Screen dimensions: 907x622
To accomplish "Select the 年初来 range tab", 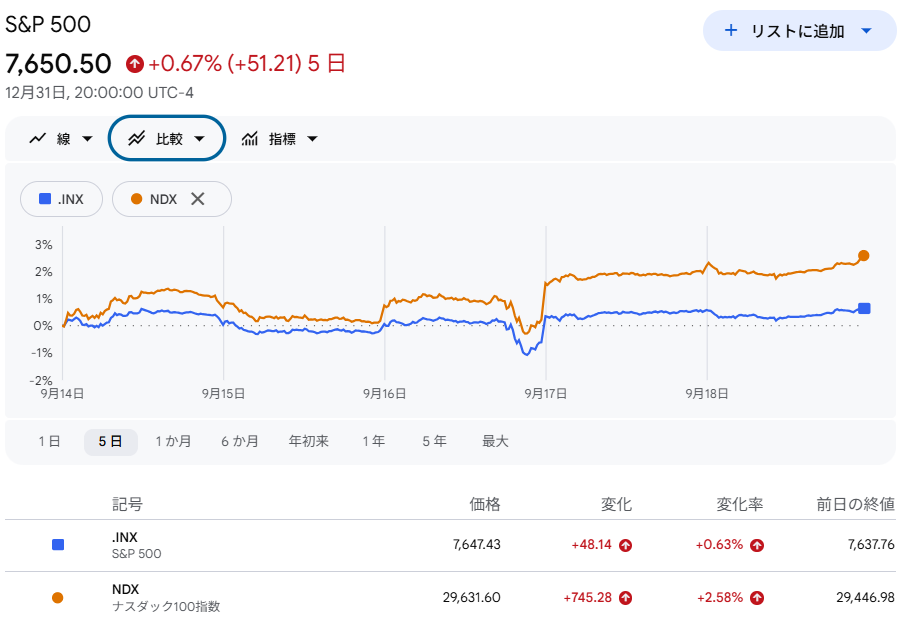I will [309, 442].
